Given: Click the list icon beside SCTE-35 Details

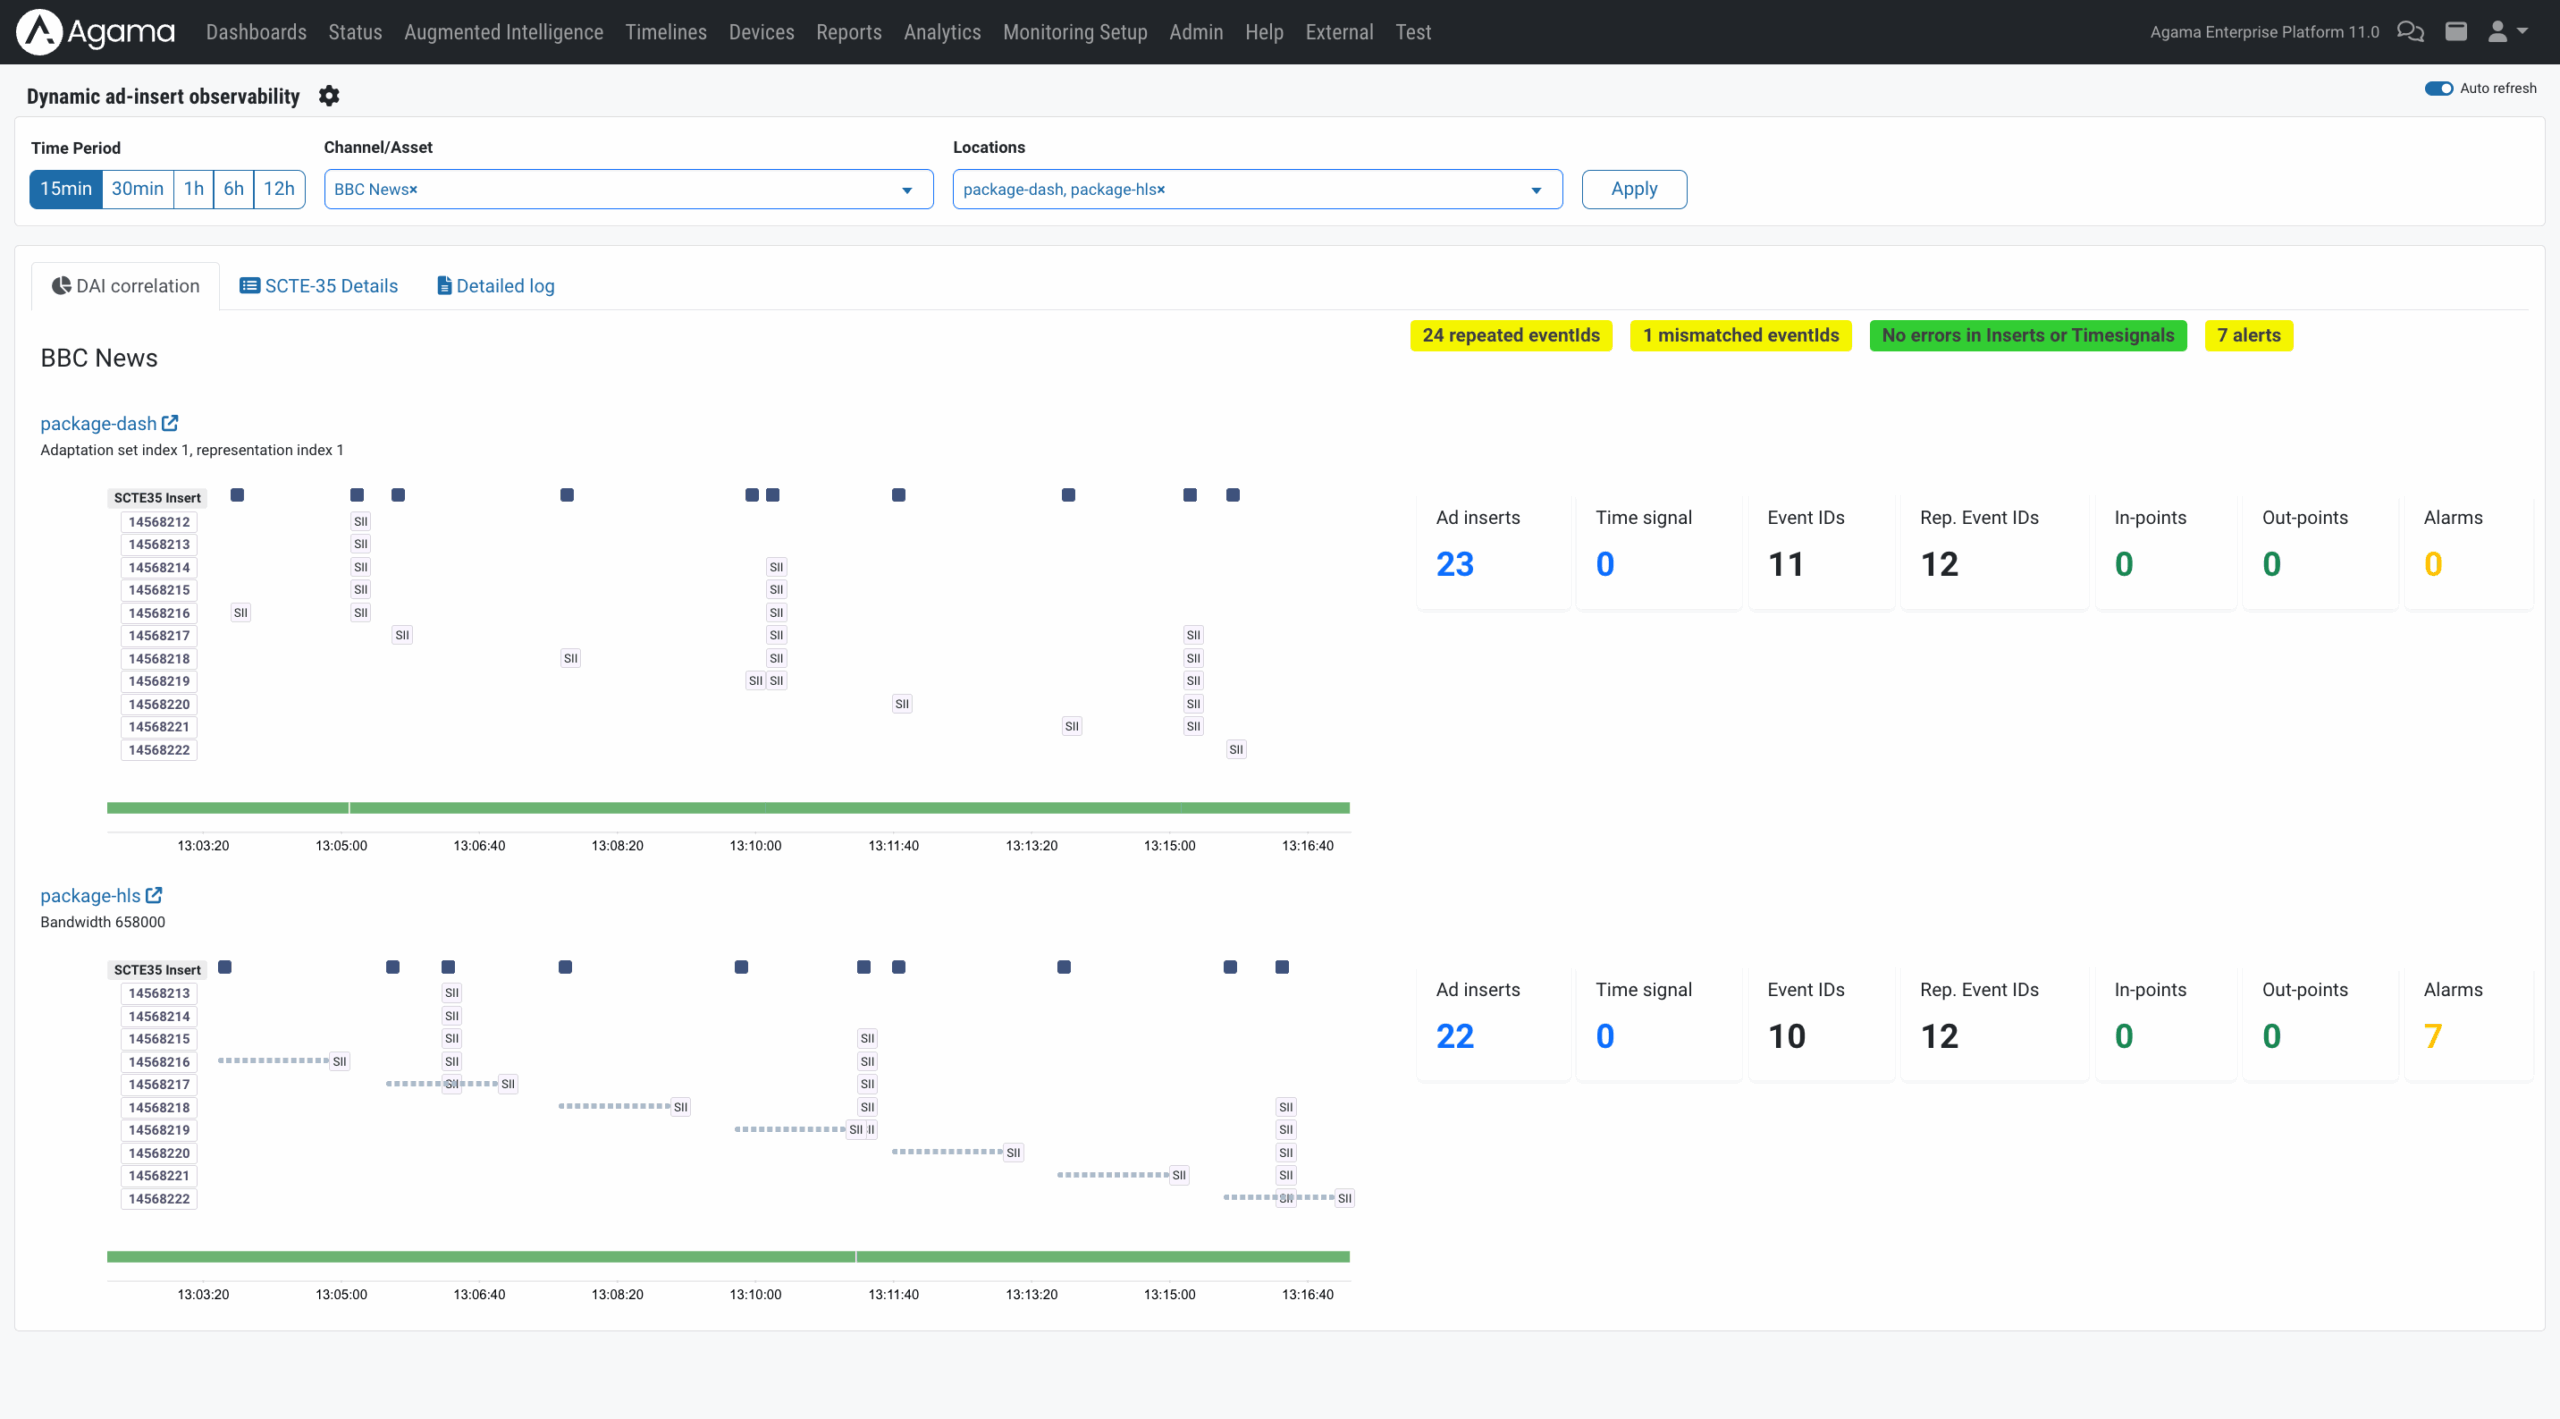Looking at the screenshot, I should point(248,285).
